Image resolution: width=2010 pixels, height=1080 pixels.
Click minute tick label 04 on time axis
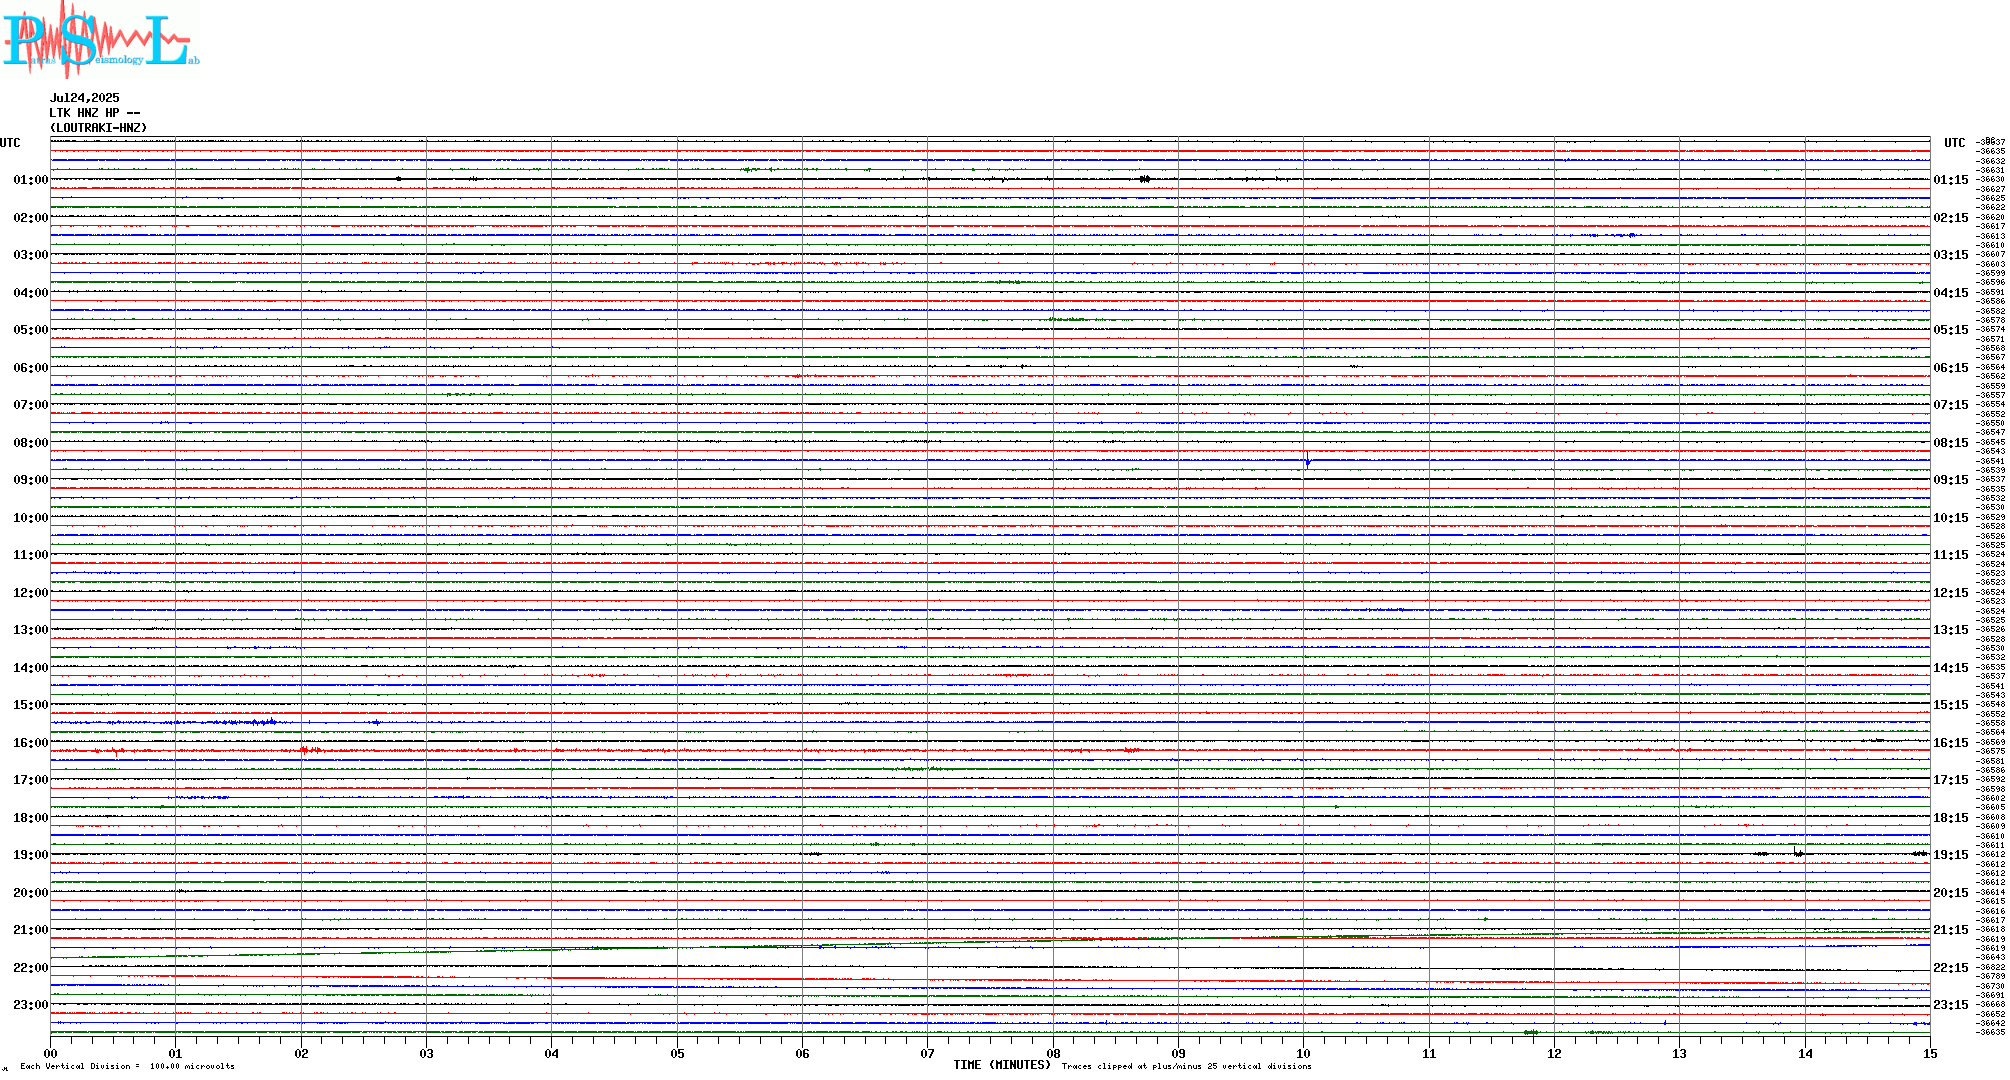tap(552, 1053)
